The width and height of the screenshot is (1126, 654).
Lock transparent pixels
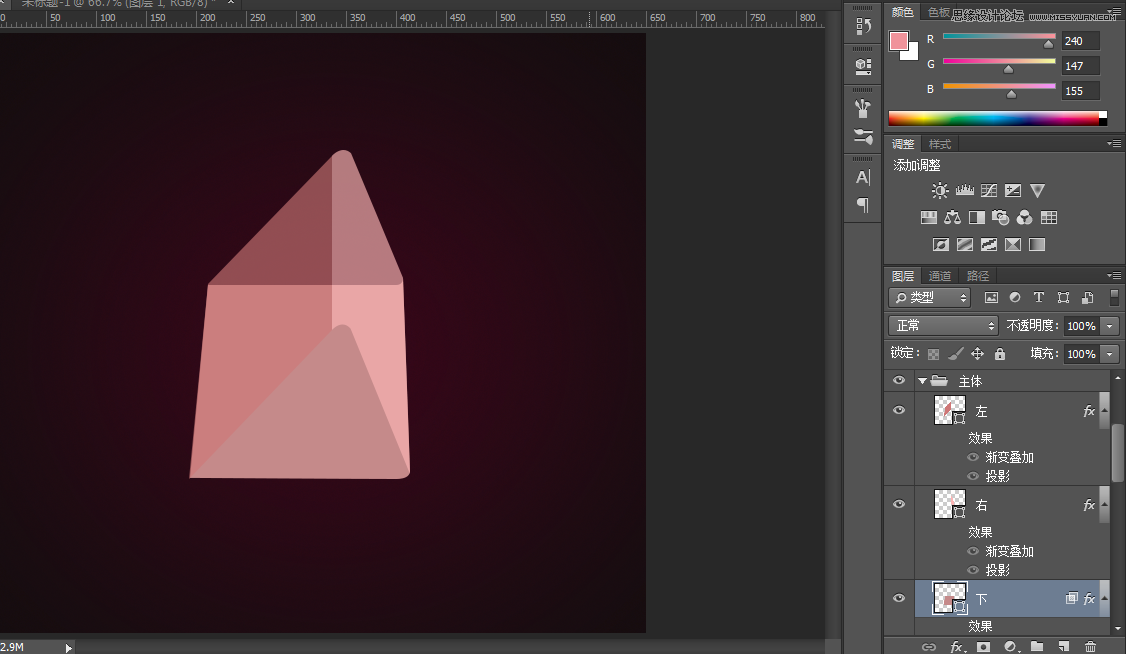point(933,354)
